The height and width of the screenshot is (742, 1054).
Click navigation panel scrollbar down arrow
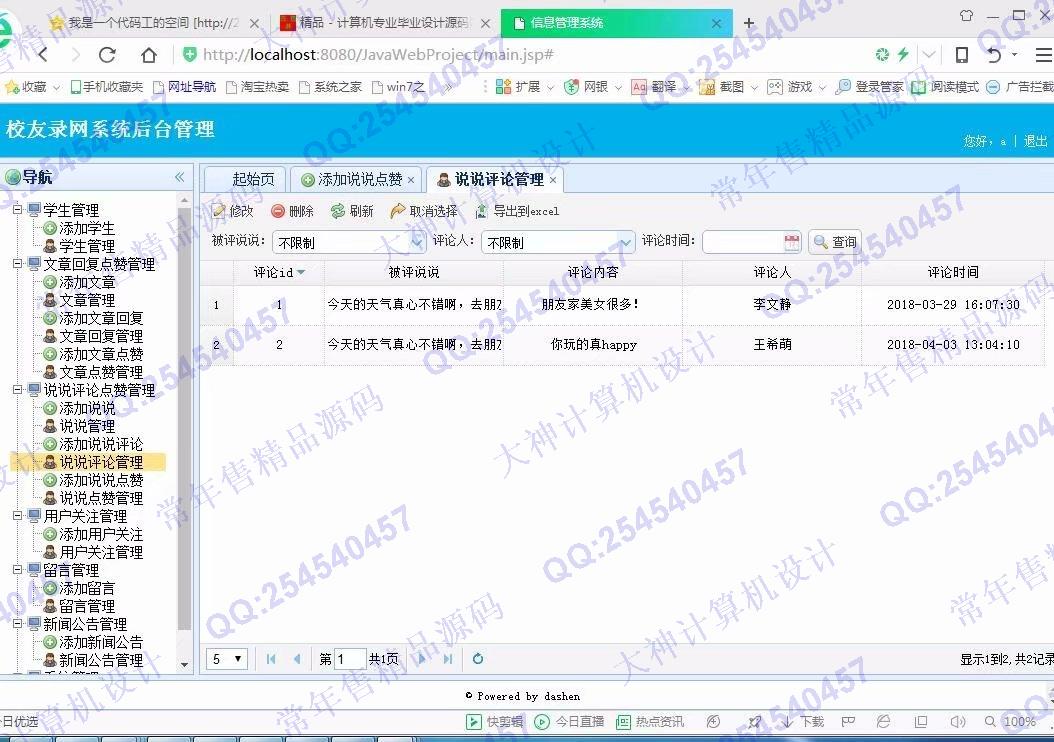pos(184,665)
